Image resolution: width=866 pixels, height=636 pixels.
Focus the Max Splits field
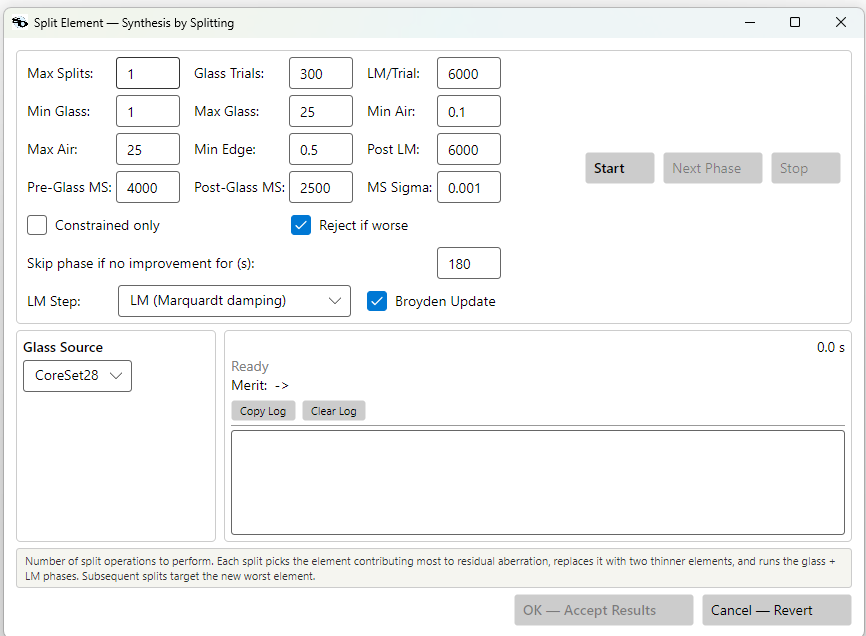pyautogui.click(x=148, y=73)
